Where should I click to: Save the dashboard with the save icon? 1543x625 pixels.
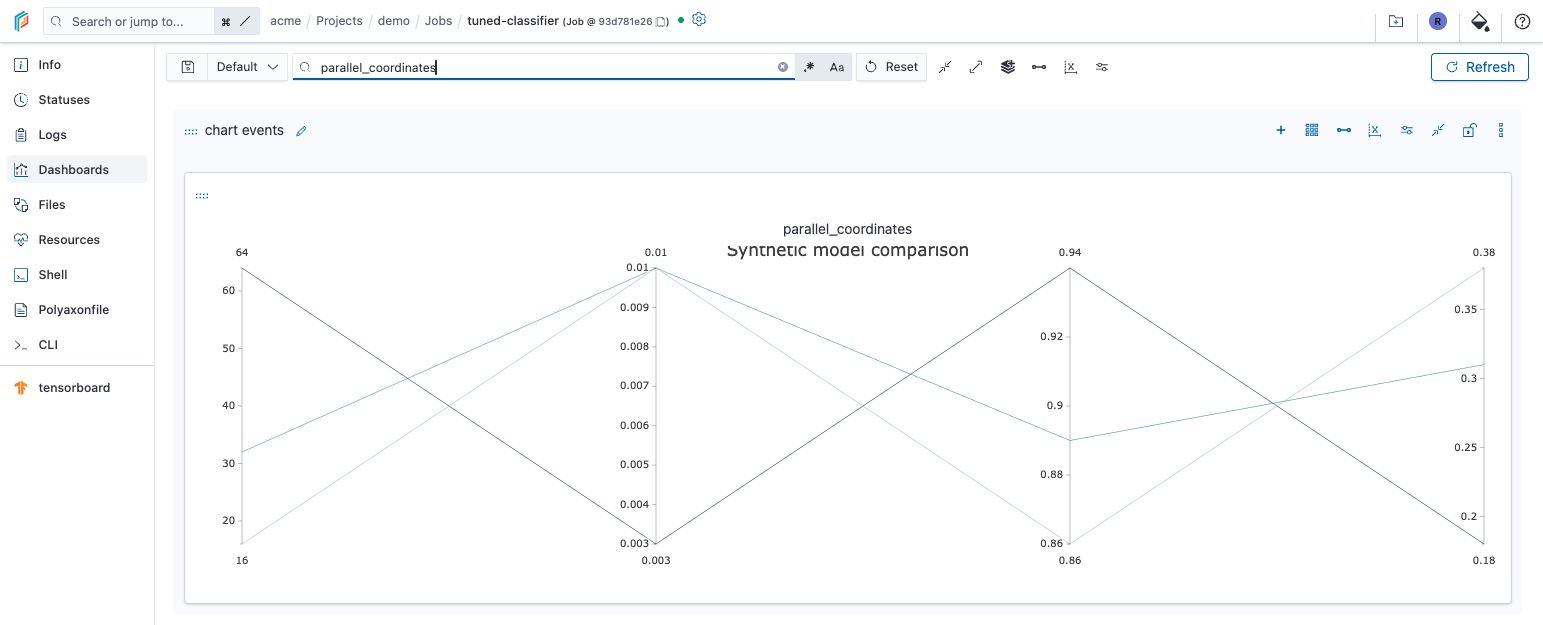[x=187, y=67]
